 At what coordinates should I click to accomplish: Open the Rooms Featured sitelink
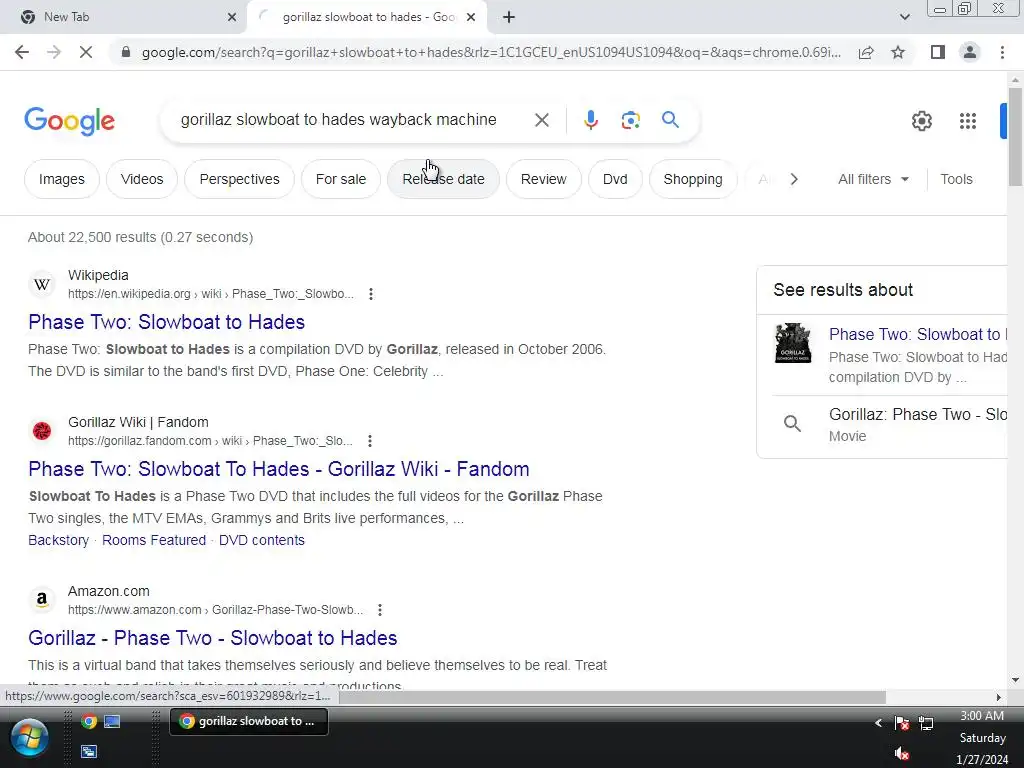(153, 540)
